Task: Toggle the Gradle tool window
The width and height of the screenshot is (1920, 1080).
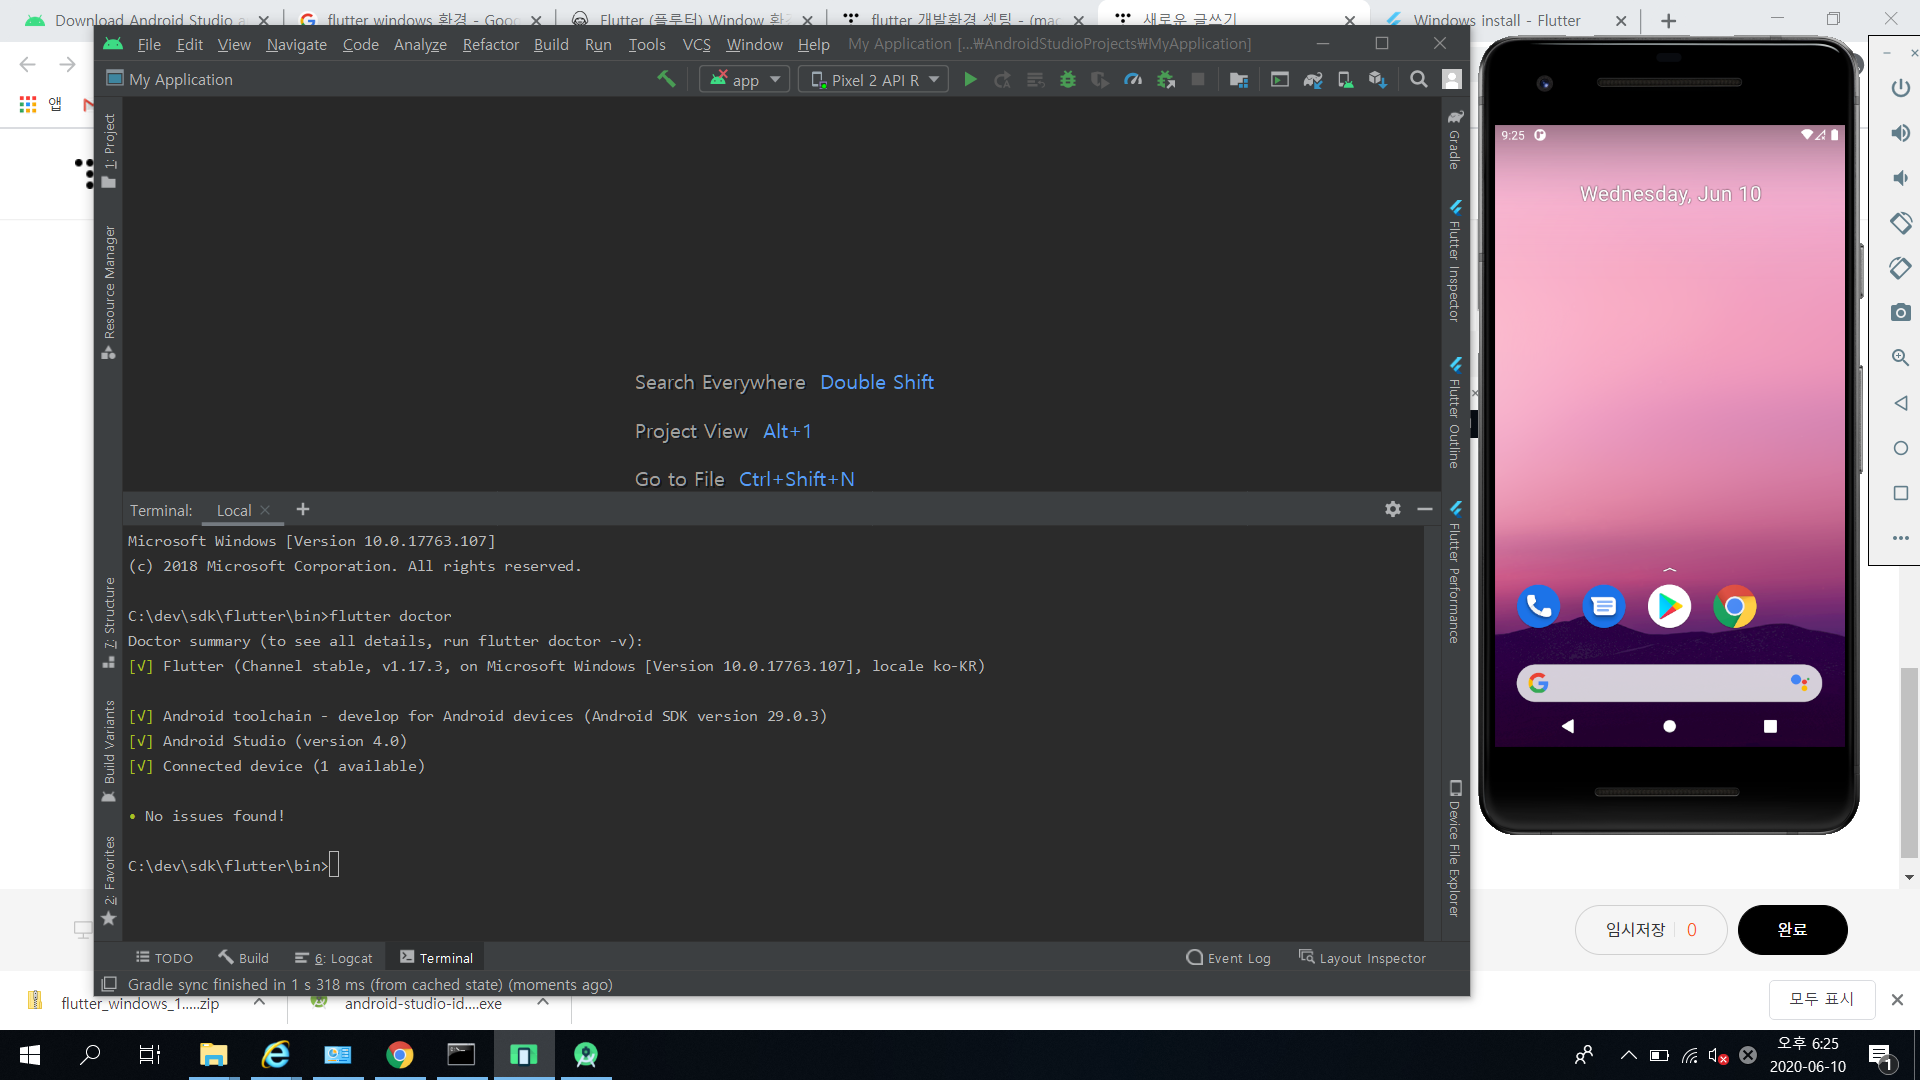Action: click(1455, 140)
